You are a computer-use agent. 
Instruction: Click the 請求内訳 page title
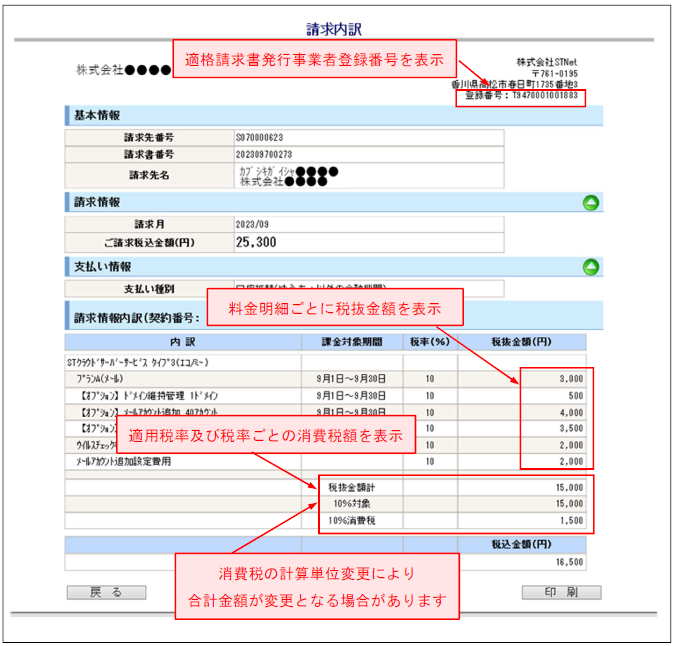pyautogui.click(x=334, y=29)
